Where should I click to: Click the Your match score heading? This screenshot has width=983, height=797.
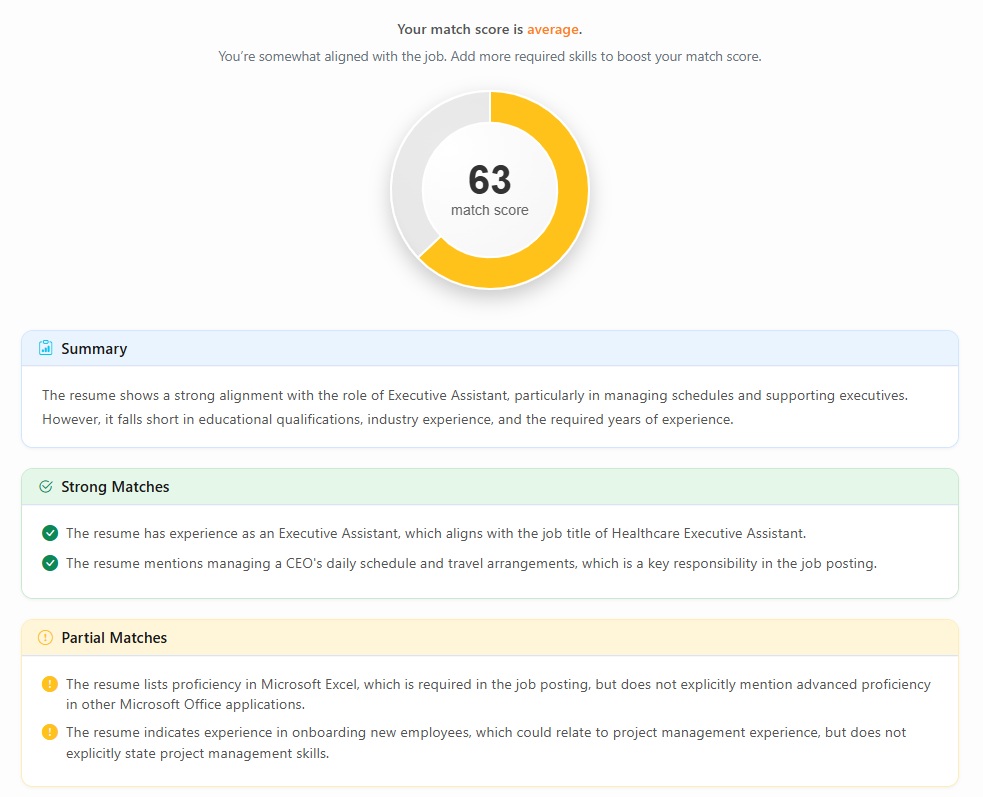(x=490, y=29)
